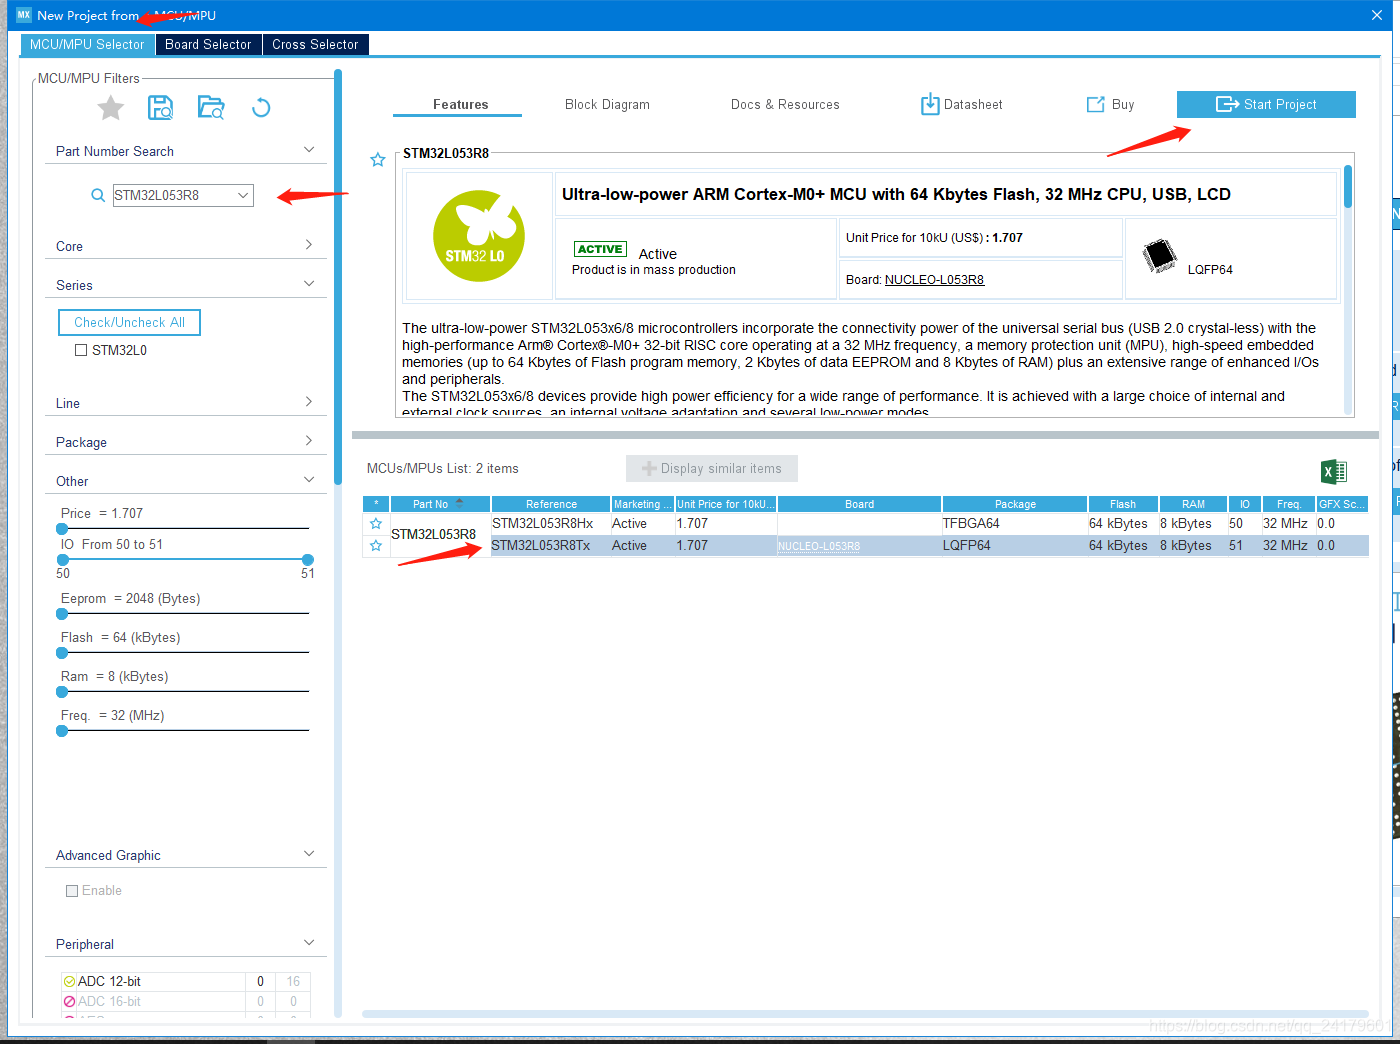Click the Excel export icon
This screenshot has width=1400, height=1044.
1334,471
